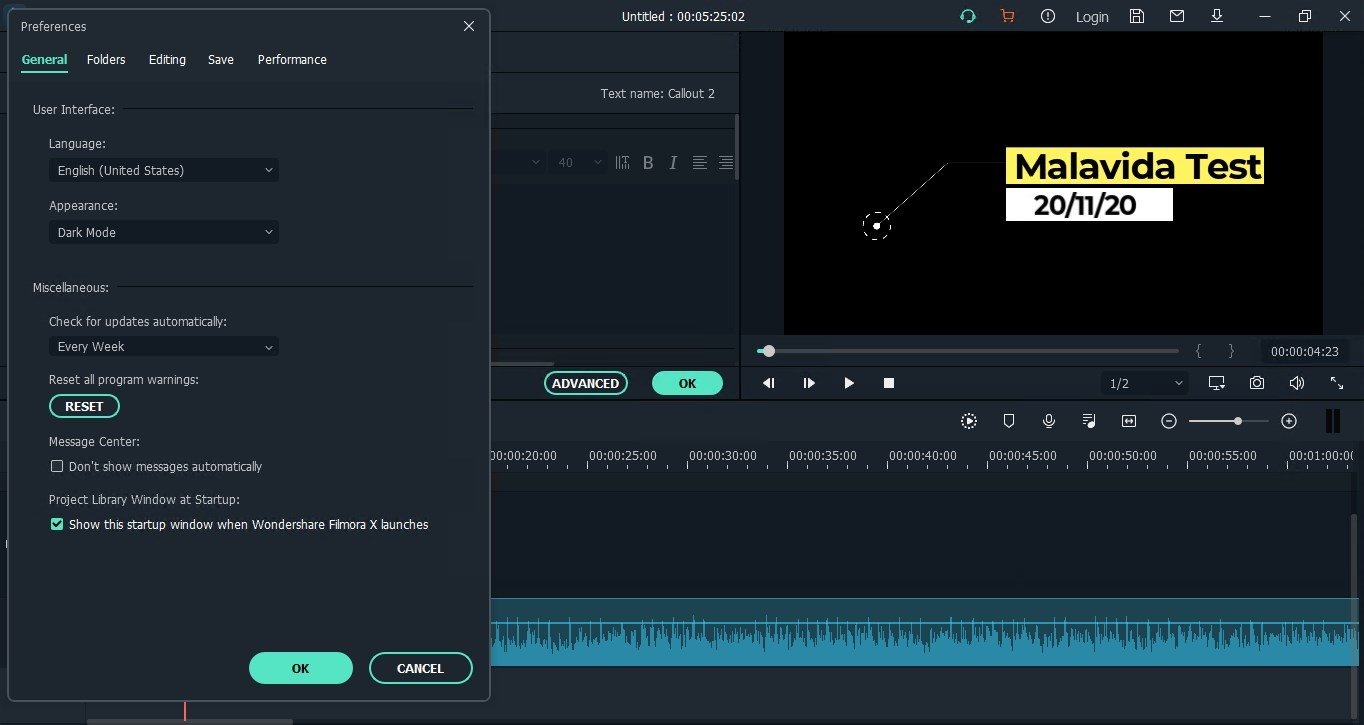The image size is (1364, 725).
Task: Click the preview volume speaker icon
Action: (1297, 383)
